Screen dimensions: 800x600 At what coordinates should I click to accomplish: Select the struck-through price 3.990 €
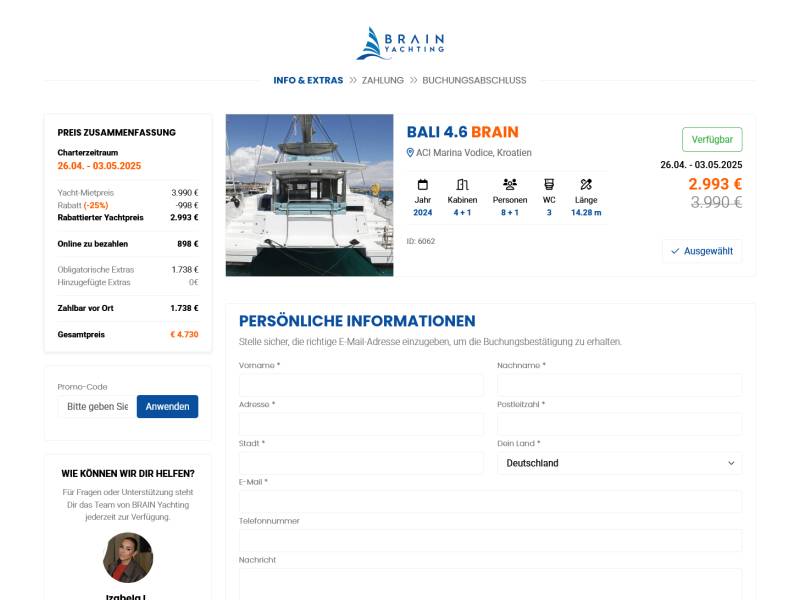tap(716, 203)
